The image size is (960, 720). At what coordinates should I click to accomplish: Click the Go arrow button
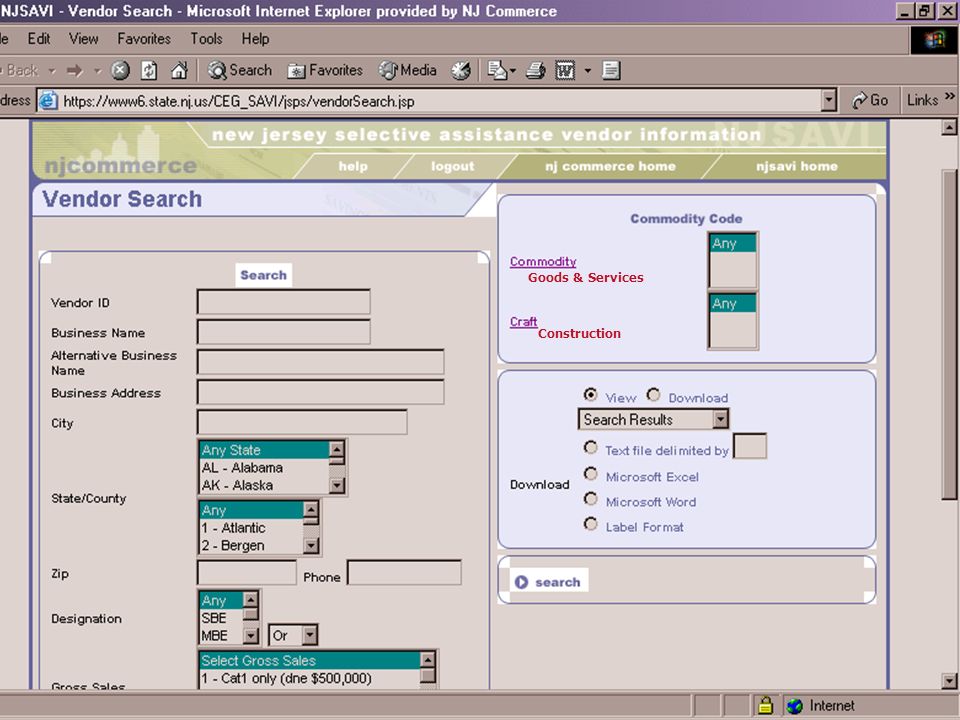coord(870,100)
